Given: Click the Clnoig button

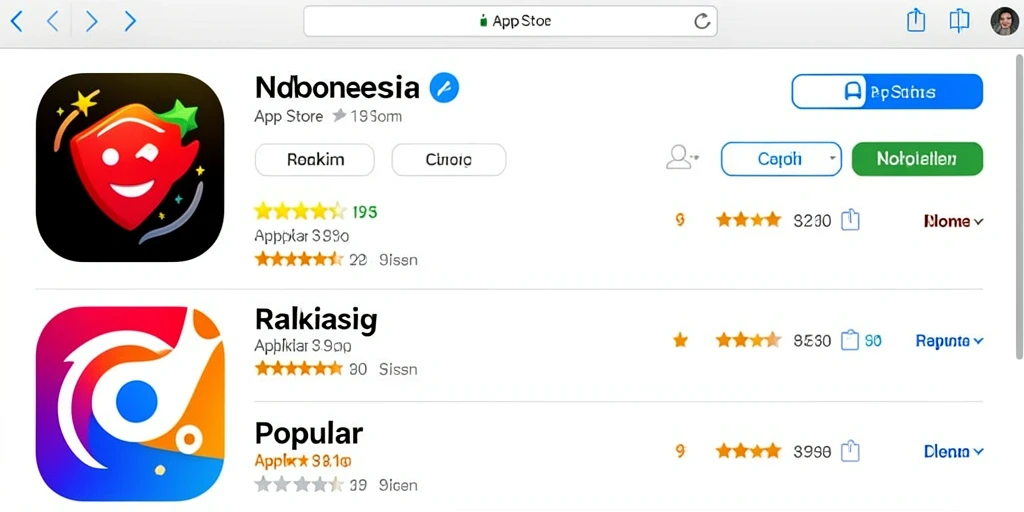Looking at the screenshot, I should coord(449,159).
